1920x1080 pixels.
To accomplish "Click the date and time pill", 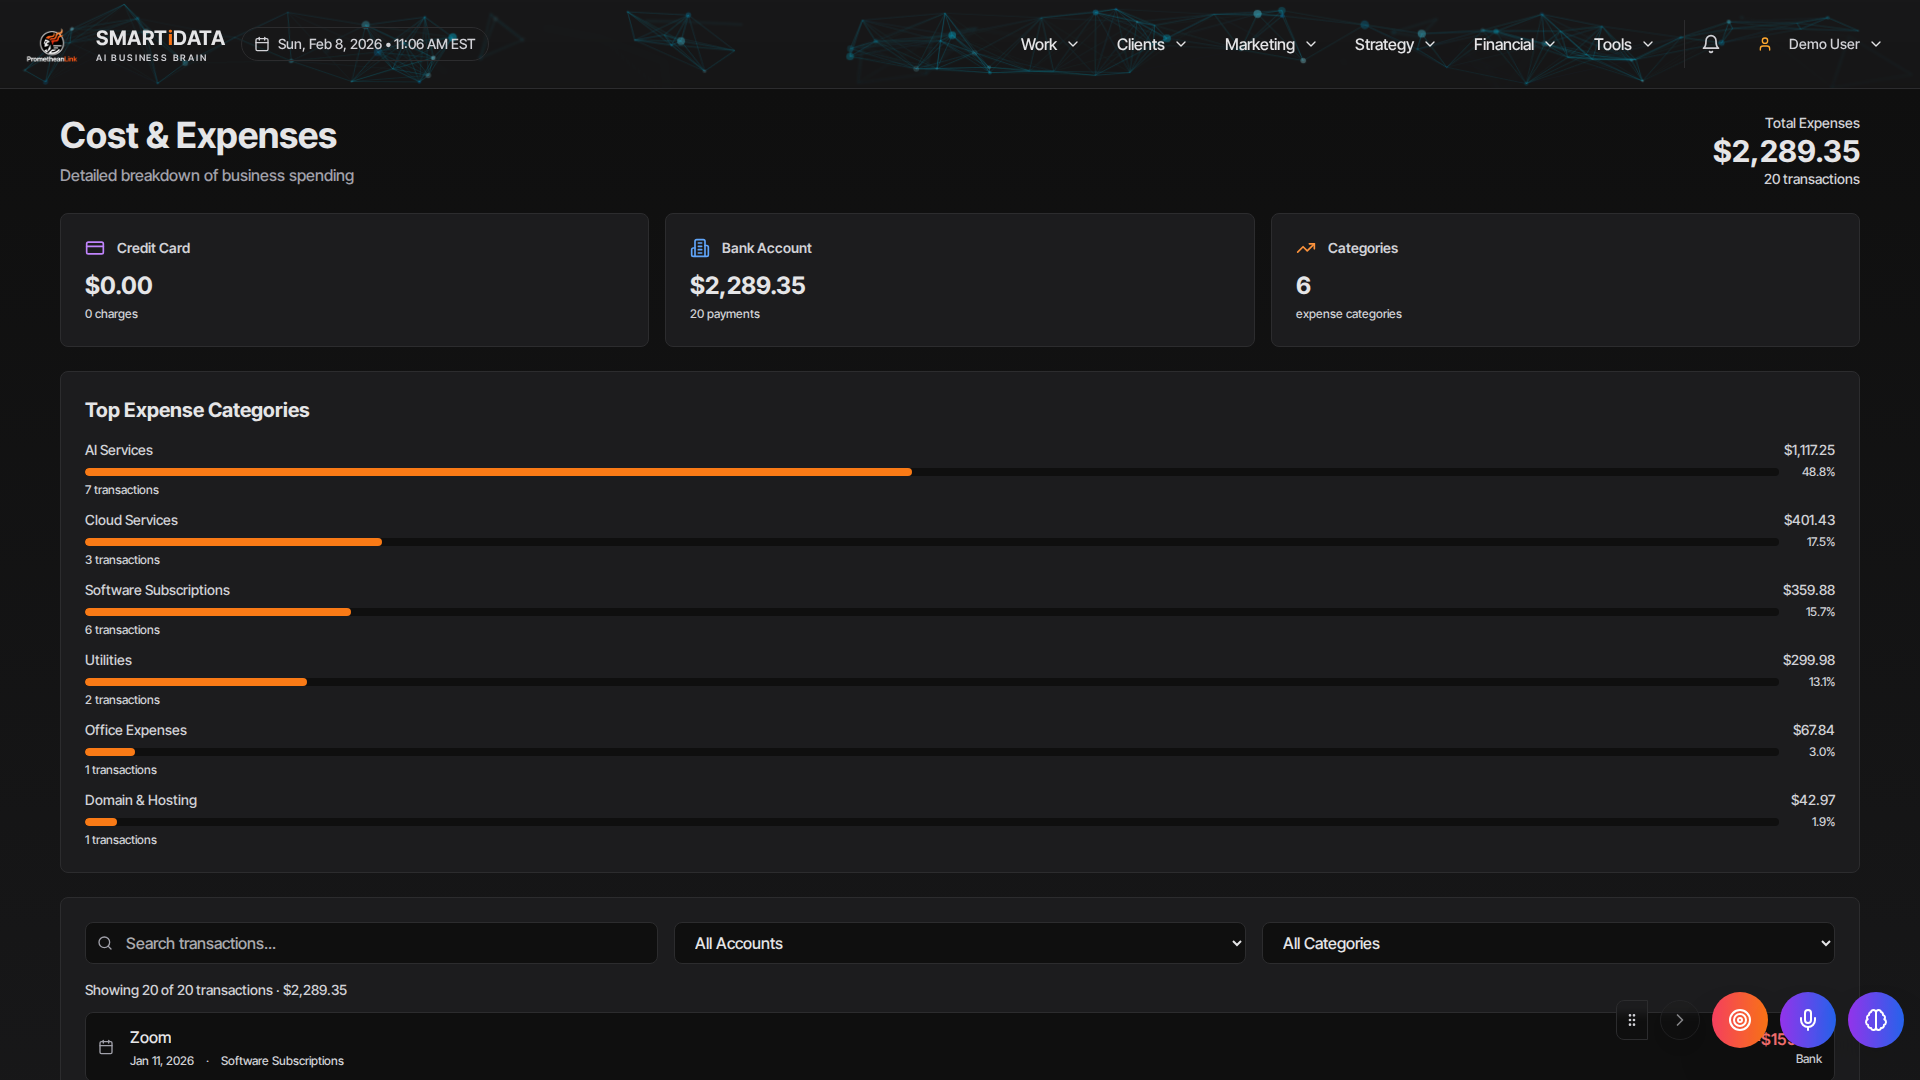I will tap(365, 44).
